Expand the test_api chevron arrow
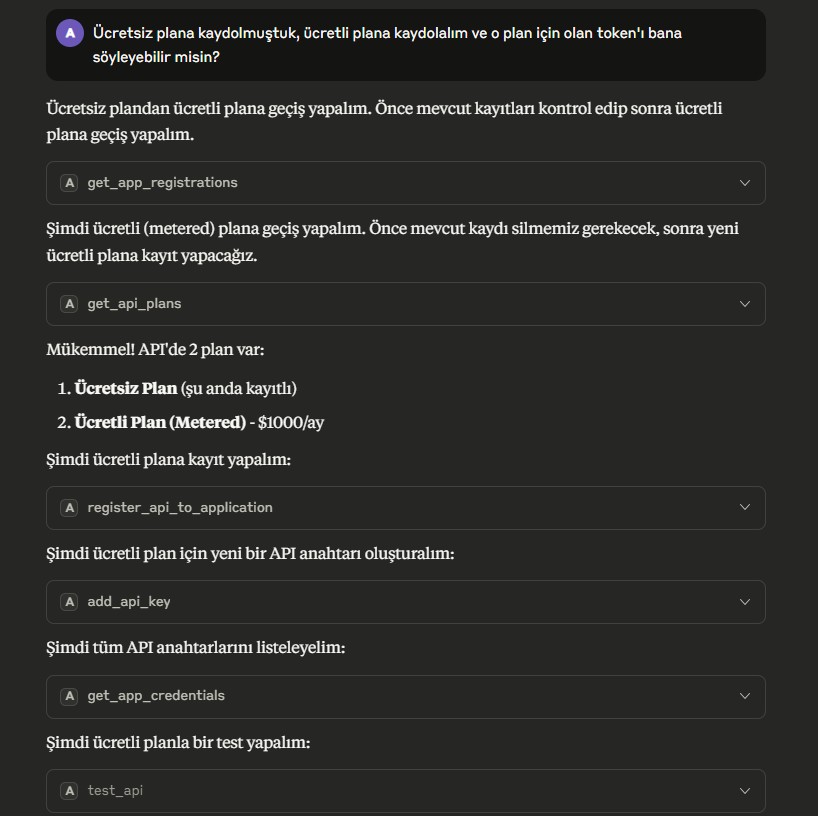818x816 pixels. 744,791
